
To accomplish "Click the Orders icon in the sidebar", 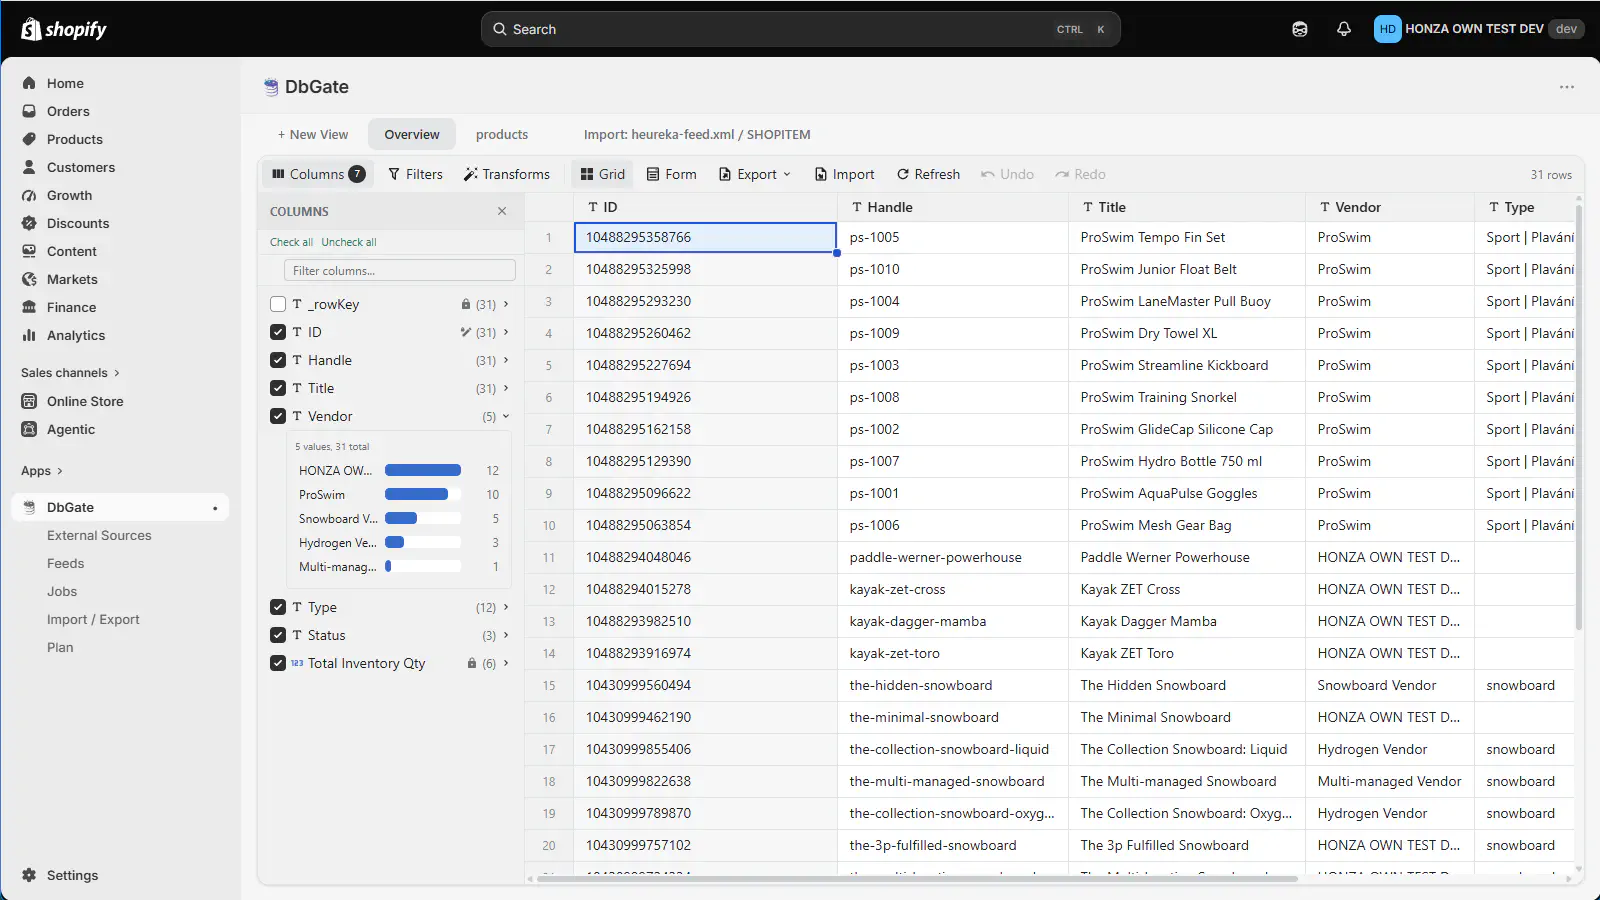I will 29,111.
